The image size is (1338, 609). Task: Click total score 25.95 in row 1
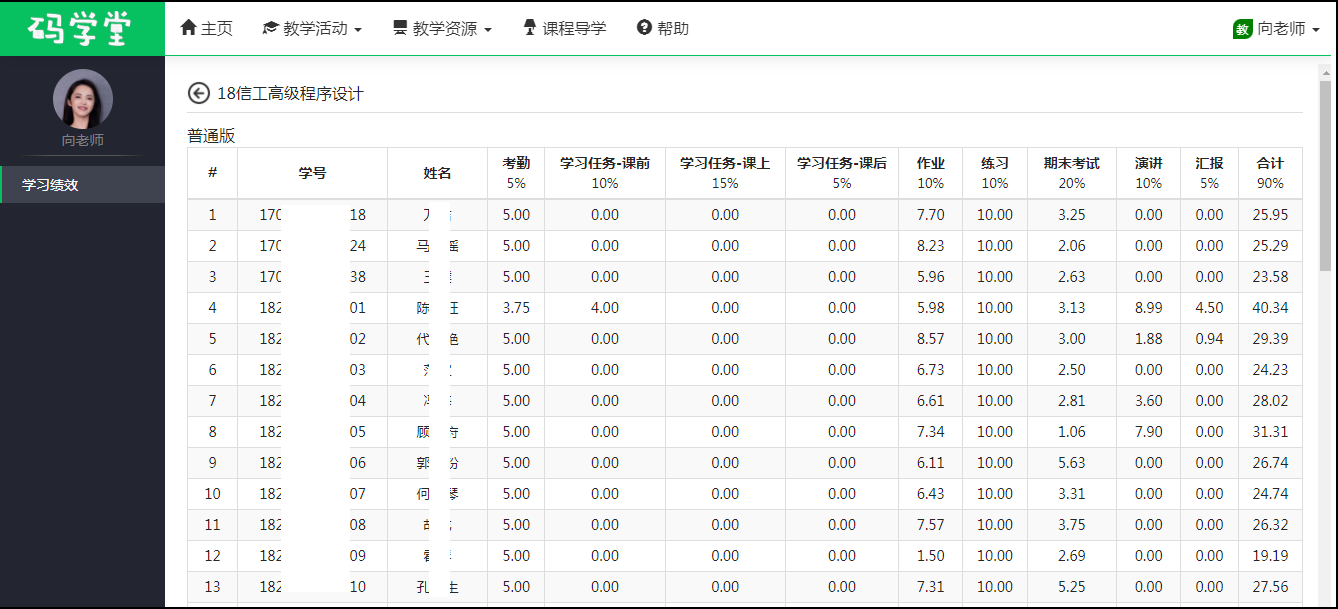(x=1270, y=215)
